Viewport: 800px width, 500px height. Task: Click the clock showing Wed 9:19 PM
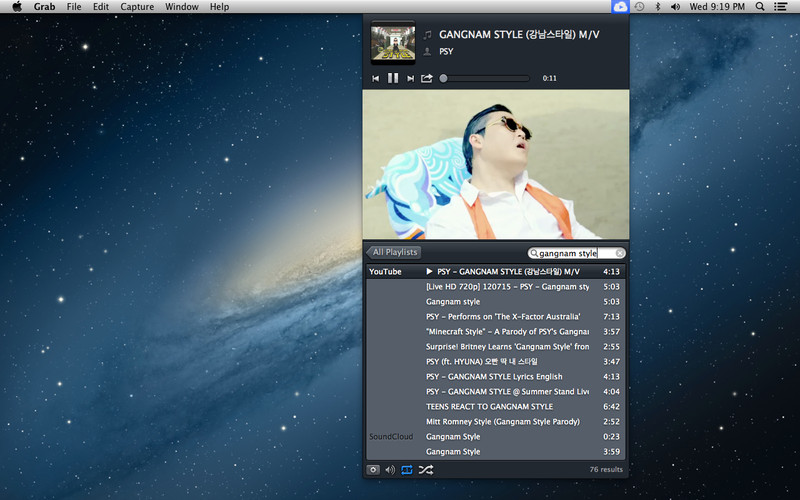click(x=717, y=7)
